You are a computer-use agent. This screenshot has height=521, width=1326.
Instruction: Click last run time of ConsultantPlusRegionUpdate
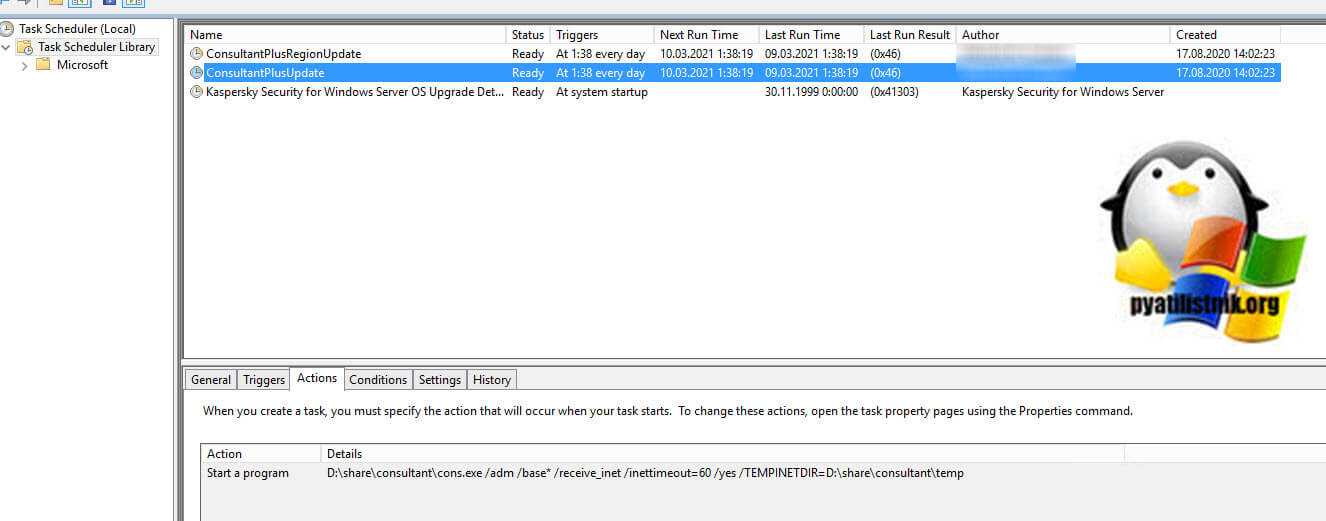pos(811,54)
